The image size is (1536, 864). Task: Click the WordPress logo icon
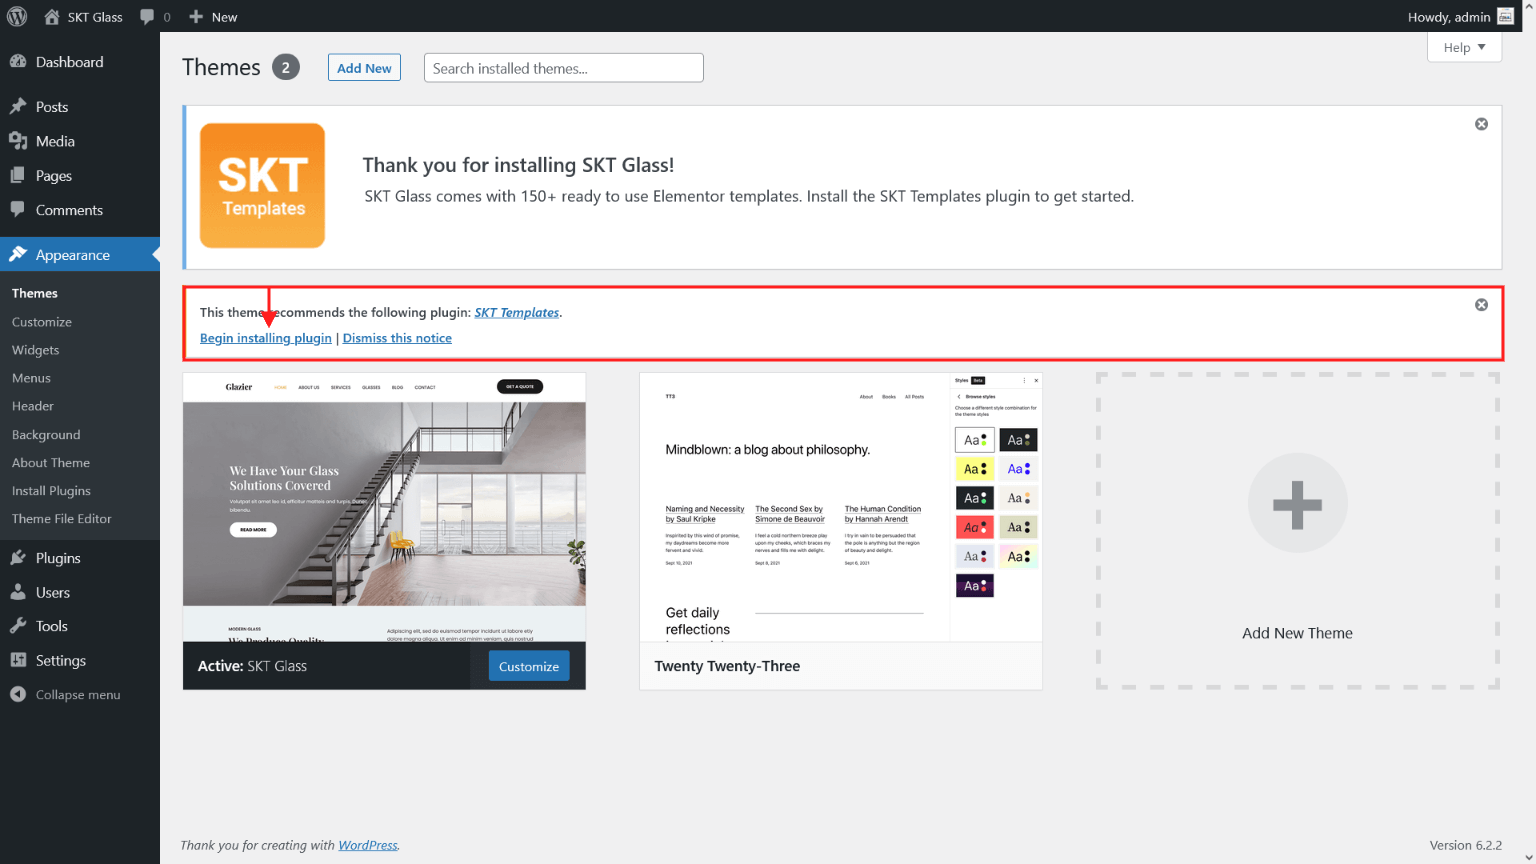click(17, 16)
